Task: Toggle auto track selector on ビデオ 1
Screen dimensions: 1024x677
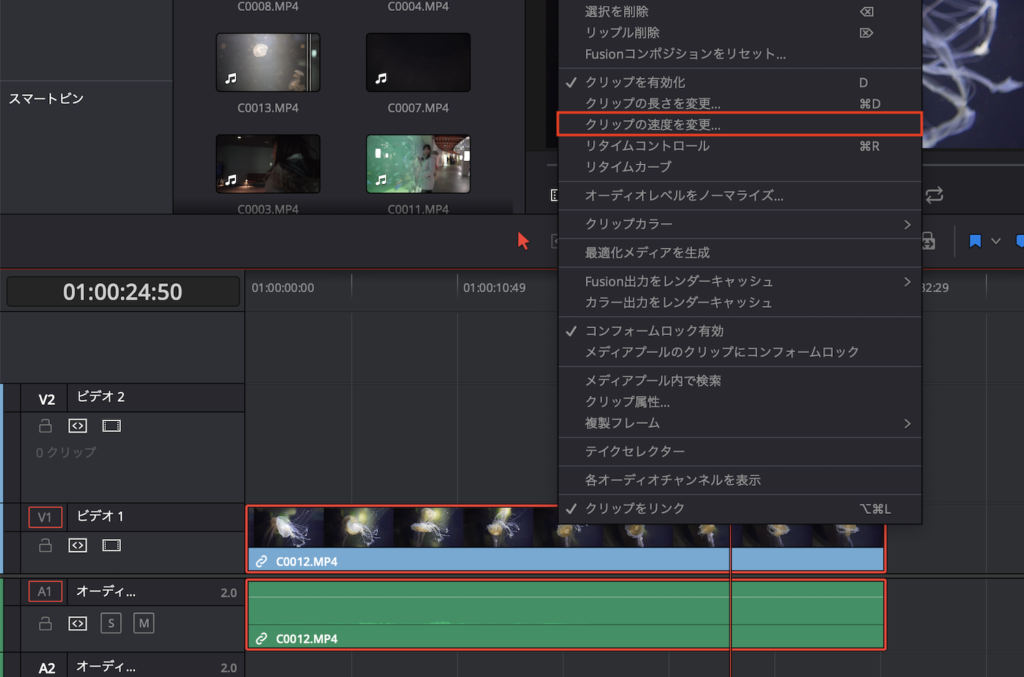Action: point(78,545)
